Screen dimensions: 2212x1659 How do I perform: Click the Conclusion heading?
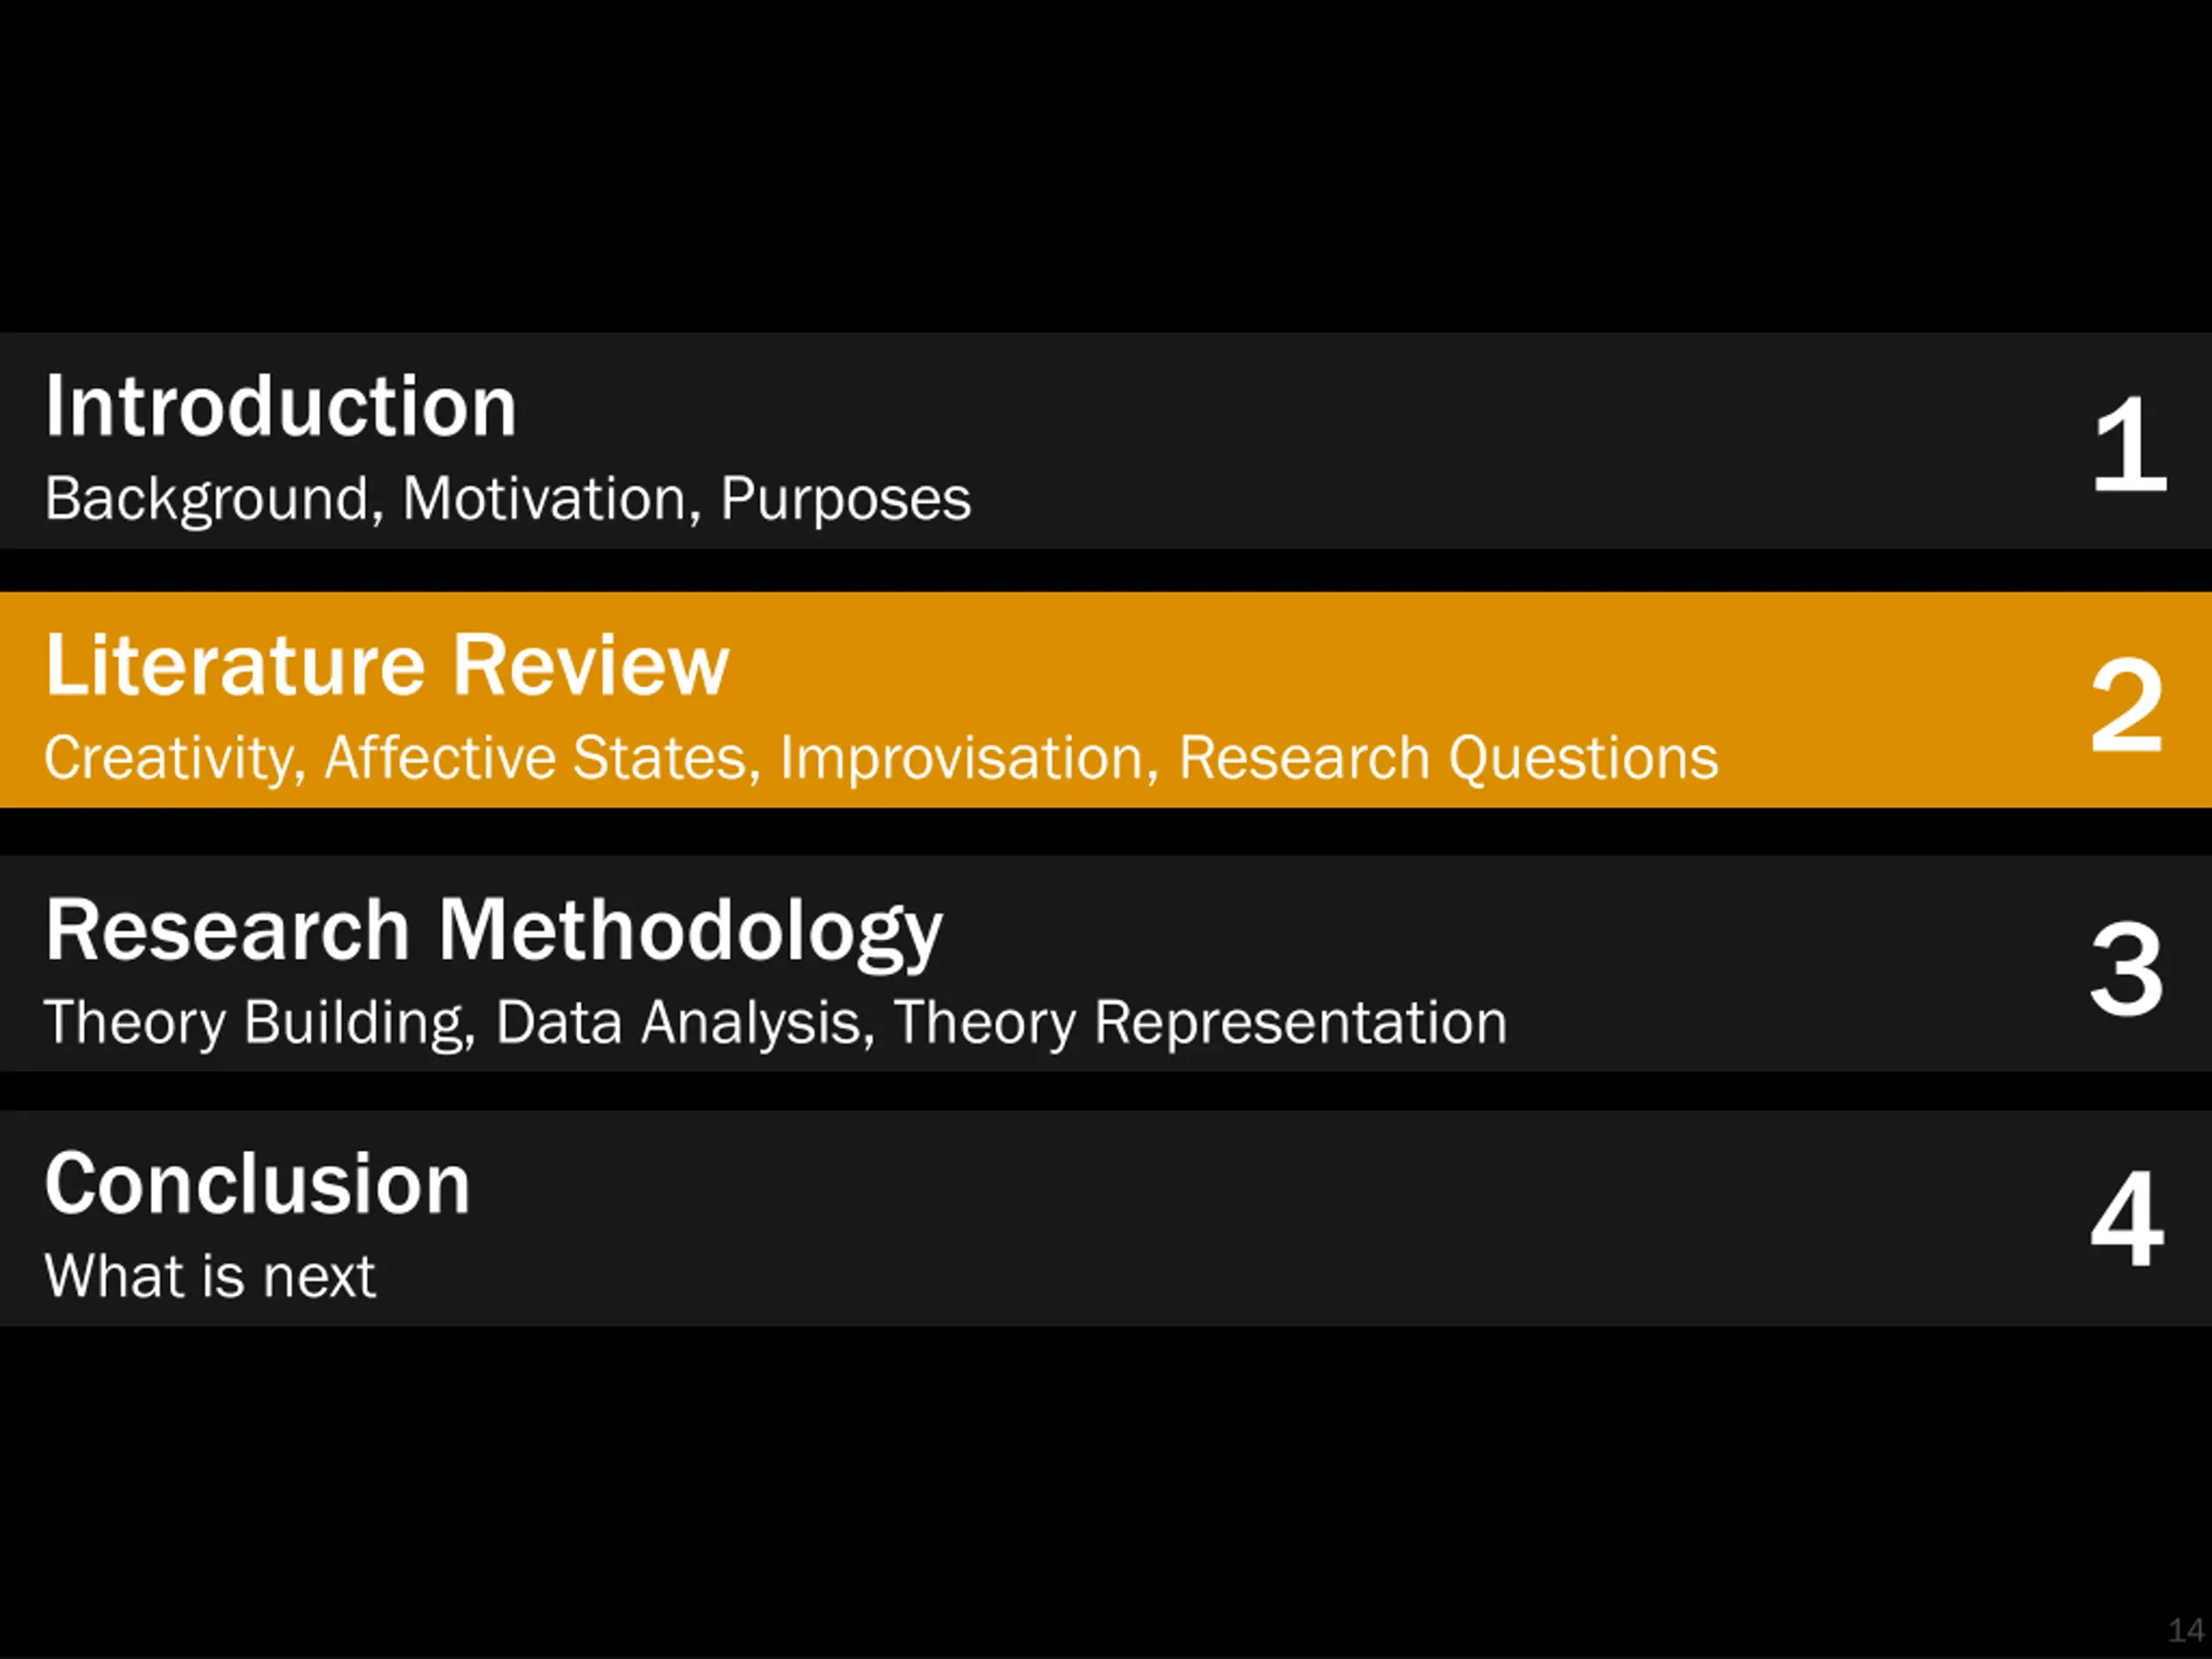click(257, 1183)
